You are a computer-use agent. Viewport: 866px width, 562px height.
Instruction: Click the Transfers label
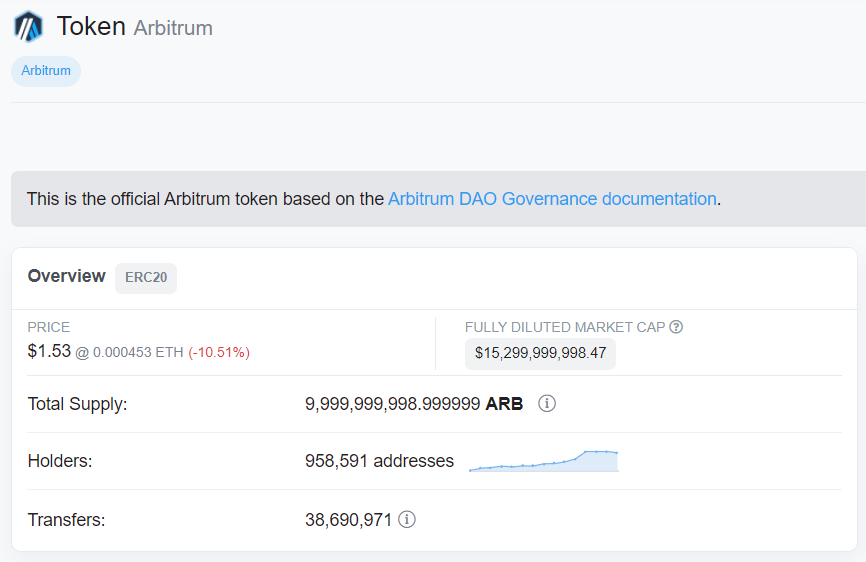(x=66, y=520)
